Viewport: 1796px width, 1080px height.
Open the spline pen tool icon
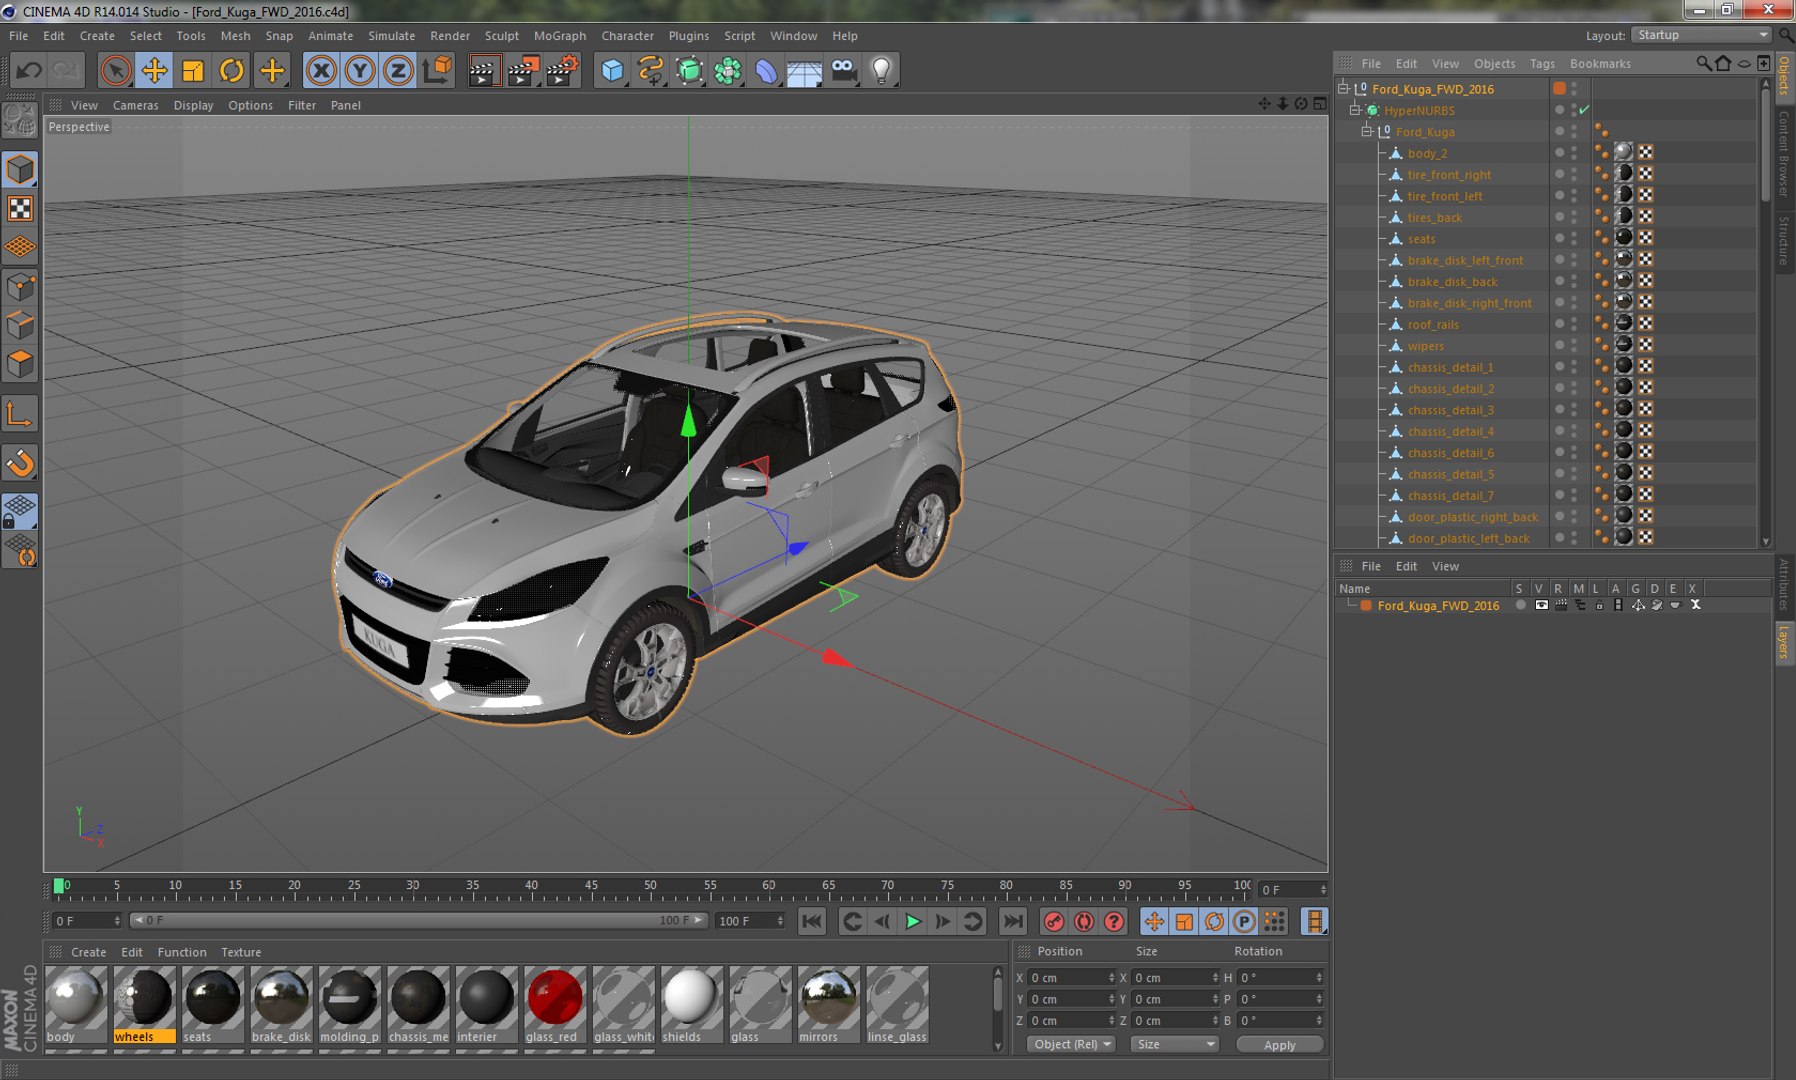coord(651,70)
